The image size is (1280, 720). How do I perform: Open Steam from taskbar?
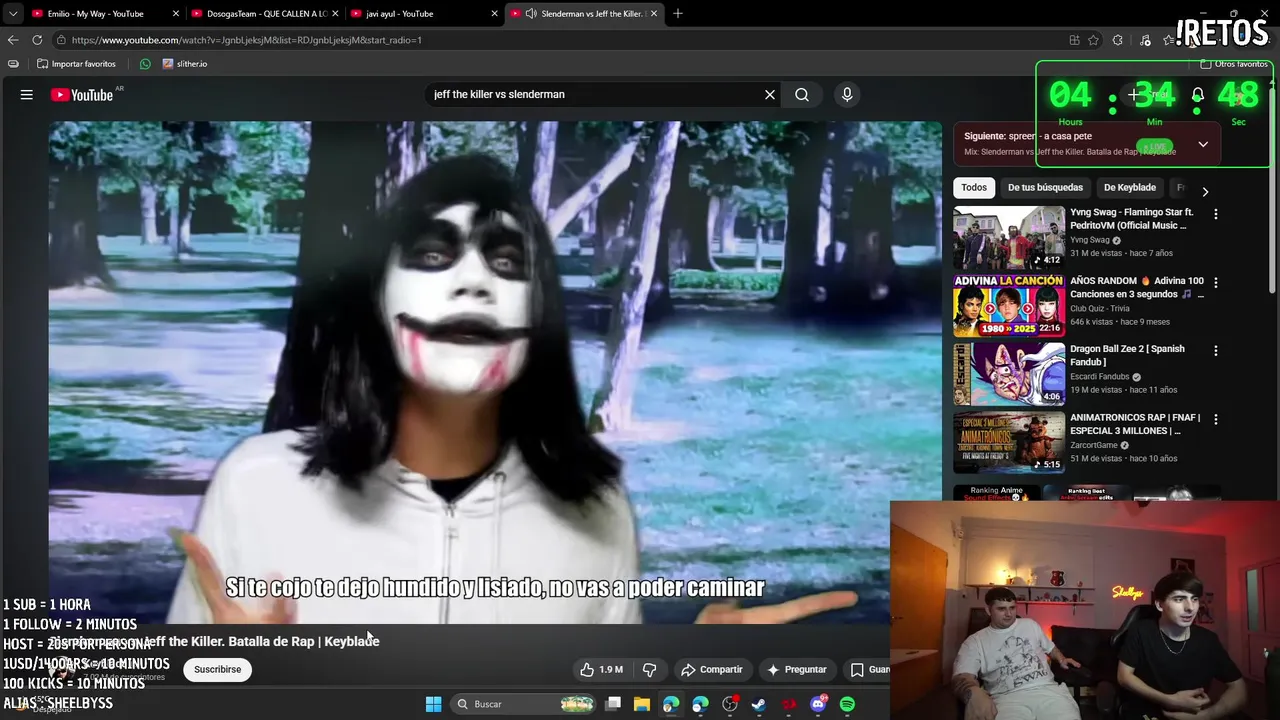point(759,704)
